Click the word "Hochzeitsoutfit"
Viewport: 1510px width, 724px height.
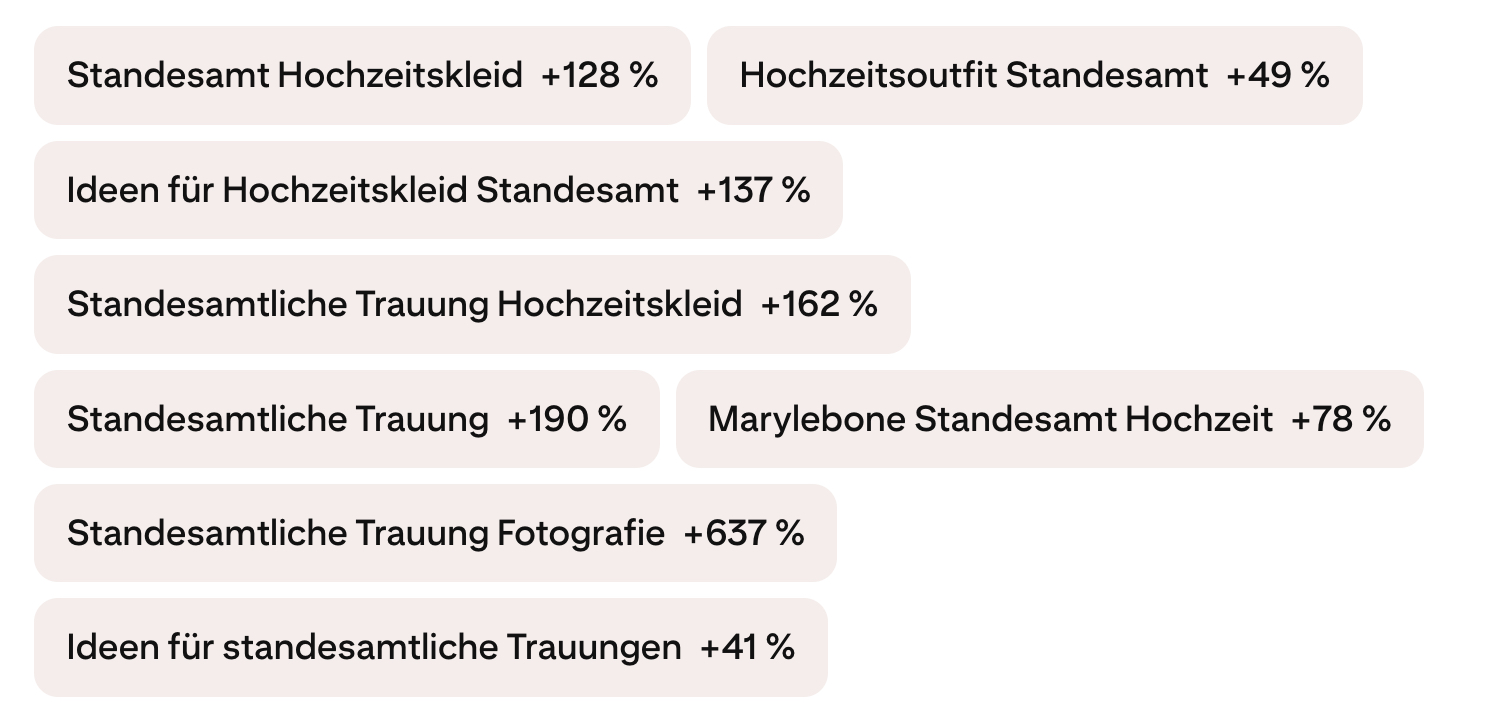[x=868, y=76]
